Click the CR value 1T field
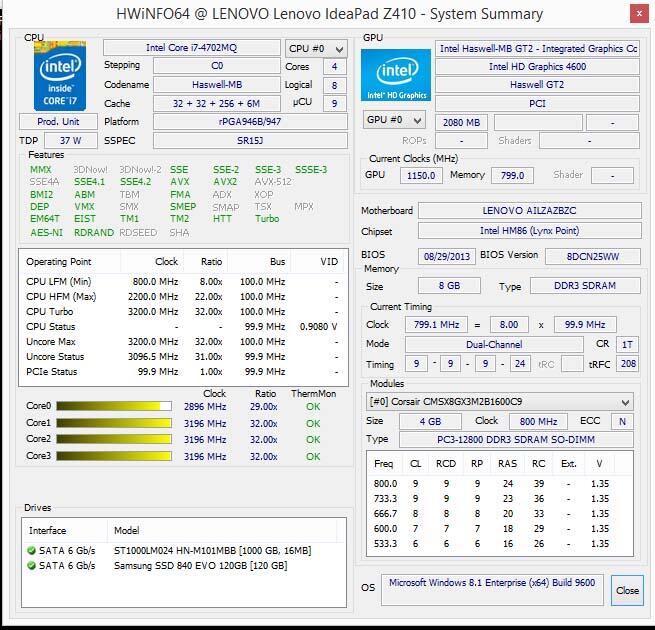 point(627,345)
